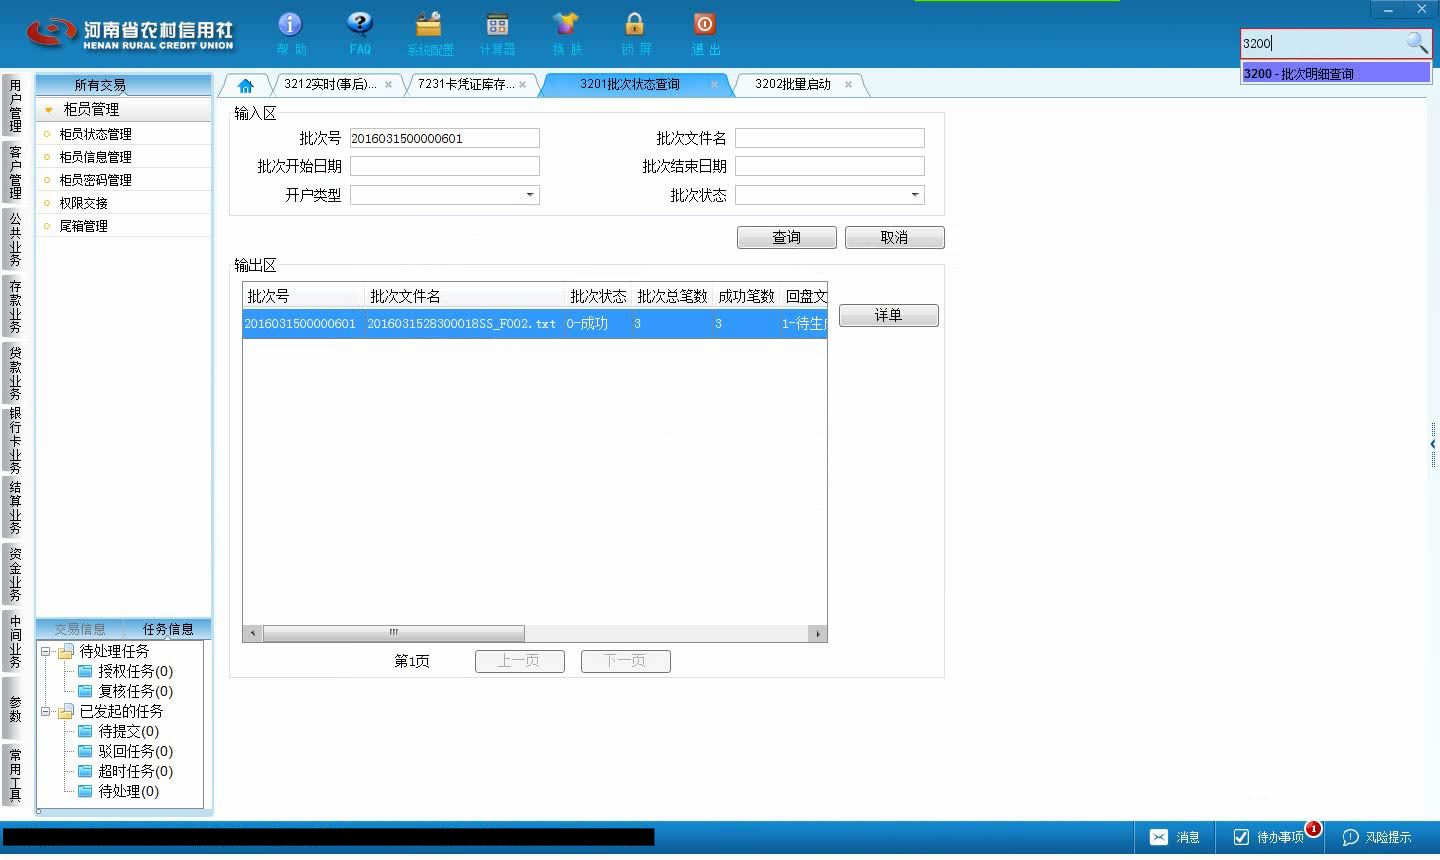The height and width of the screenshot is (860, 1440).
Task: Click the 批次结束日期 input field
Action: [829, 166]
